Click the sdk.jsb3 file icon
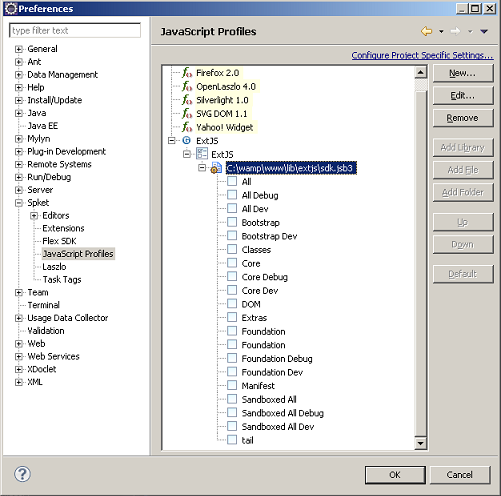The image size is (501, 496). (x=216, y=168)
